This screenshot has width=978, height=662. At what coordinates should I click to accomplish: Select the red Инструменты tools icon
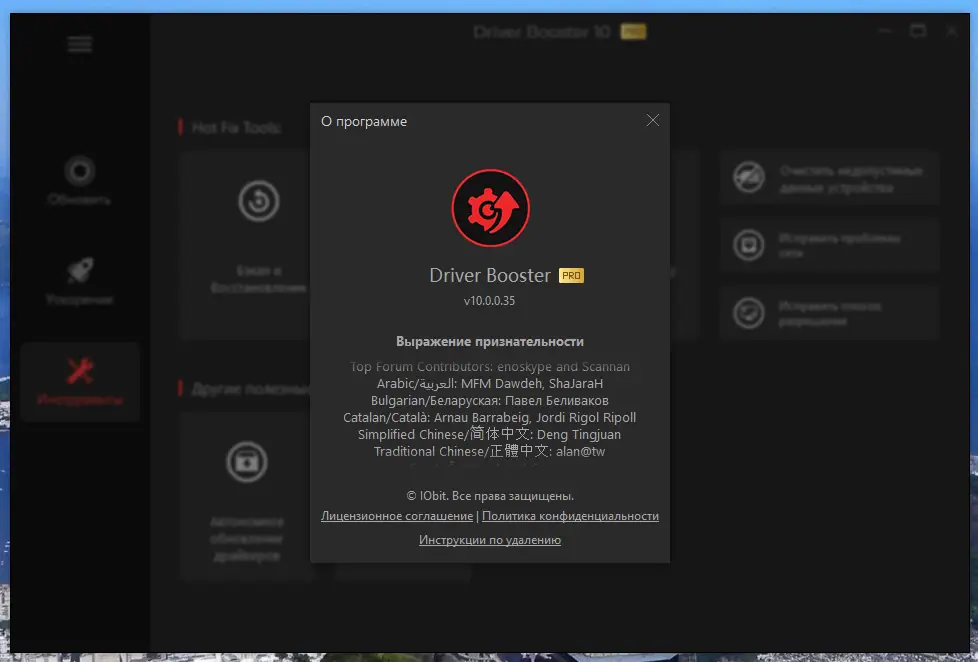(79, 368)
